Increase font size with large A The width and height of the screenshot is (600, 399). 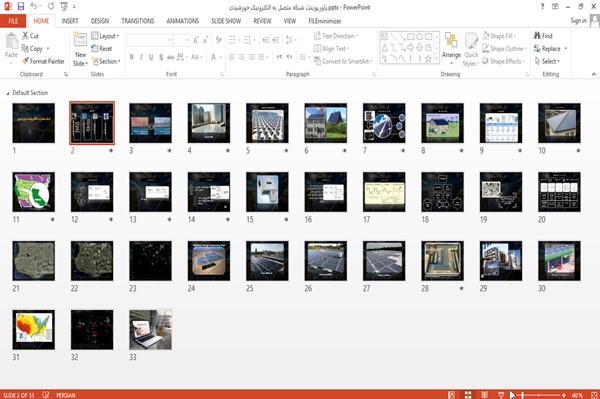coord(196,40)
